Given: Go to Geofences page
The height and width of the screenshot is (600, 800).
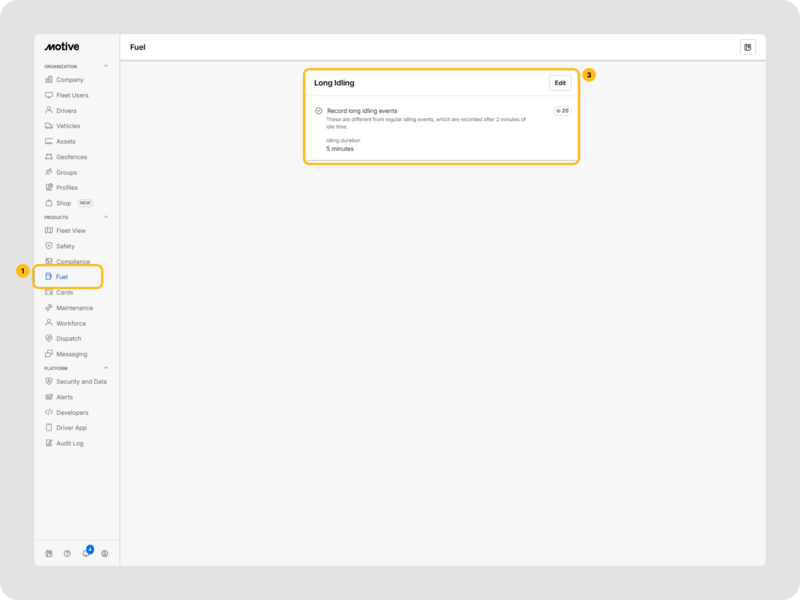Looking at the screenshot, I should pyautogui.click(x=72, y=157).
